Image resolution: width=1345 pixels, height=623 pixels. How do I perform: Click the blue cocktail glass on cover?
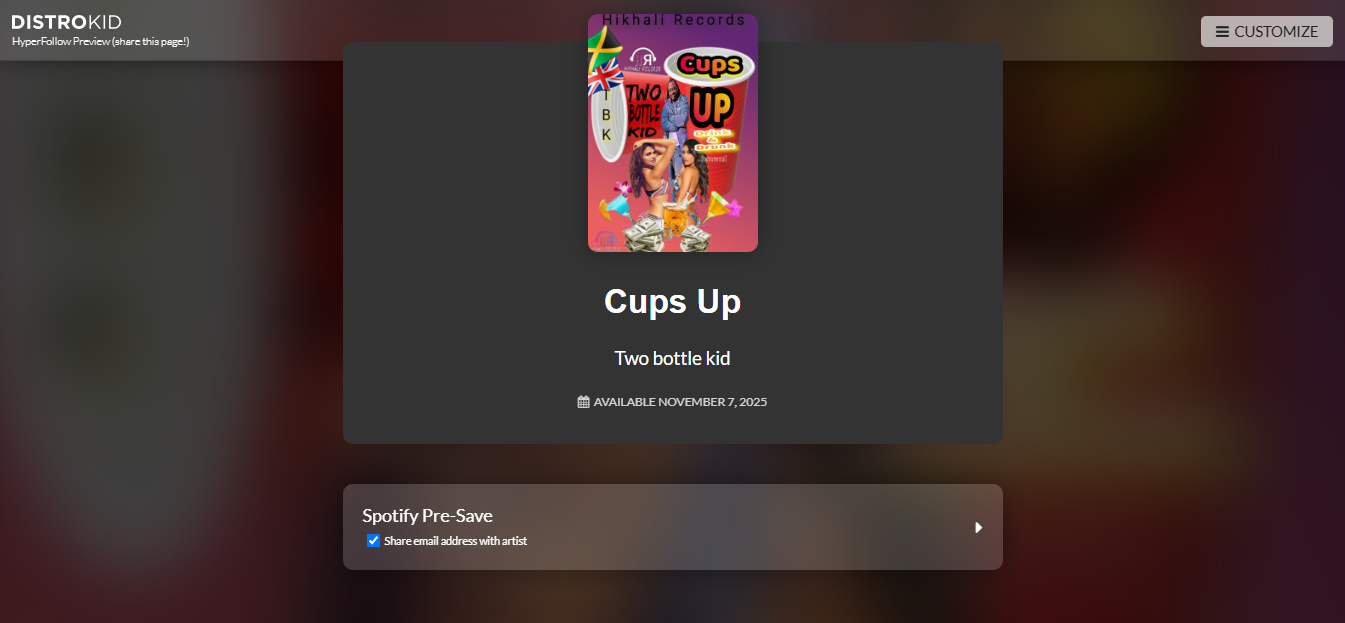click(612, 207)
